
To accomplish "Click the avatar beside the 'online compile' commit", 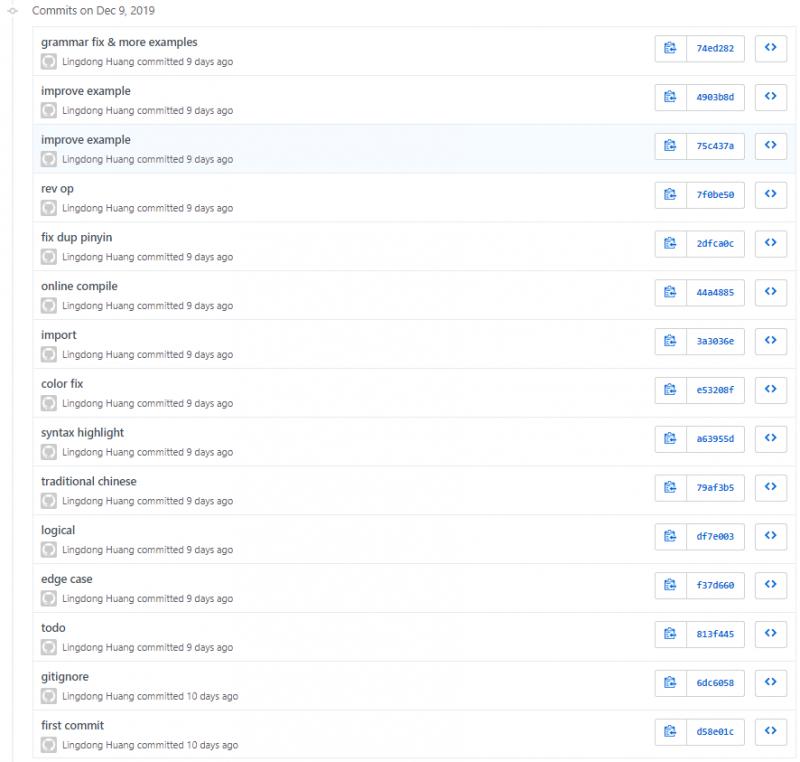I will [x=49, y=306].
